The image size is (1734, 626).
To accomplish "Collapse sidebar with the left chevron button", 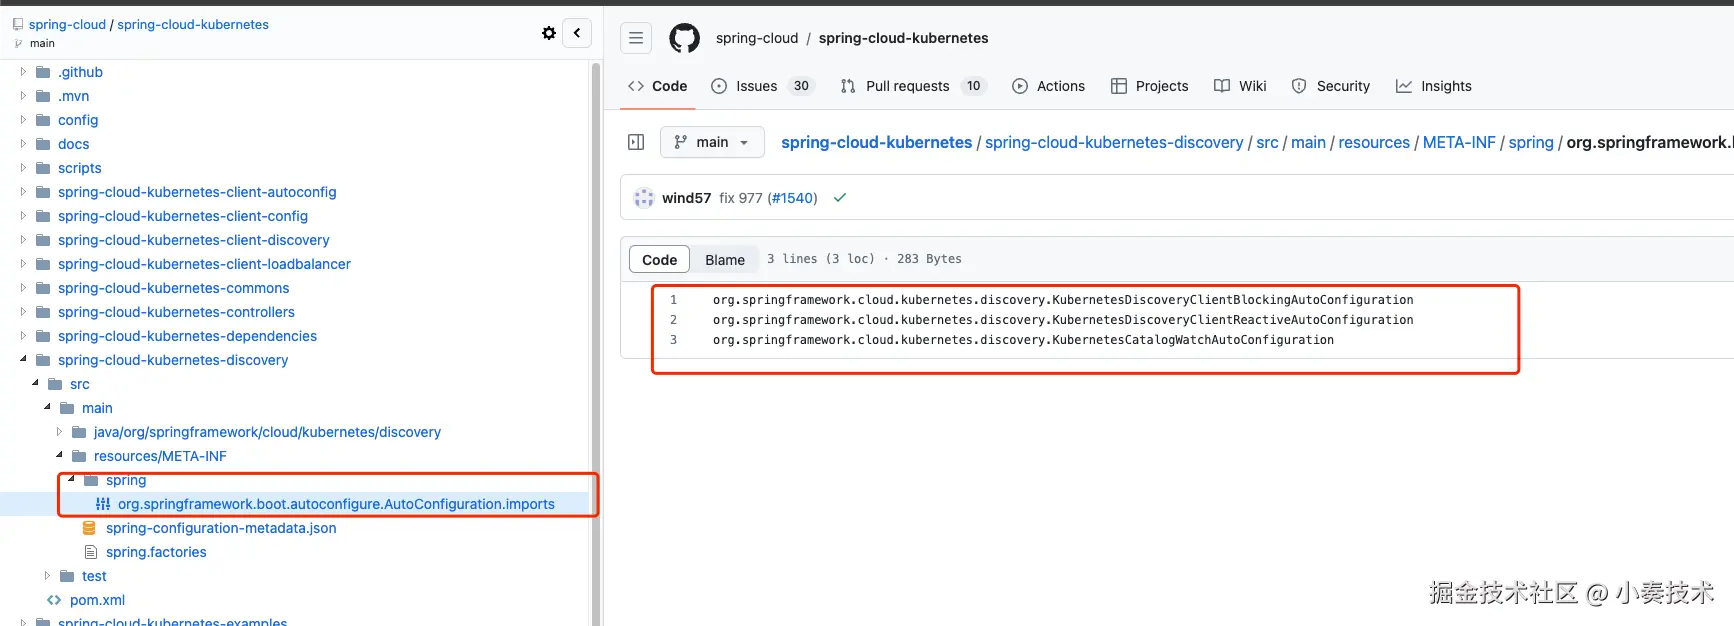I will pos(577,33).
